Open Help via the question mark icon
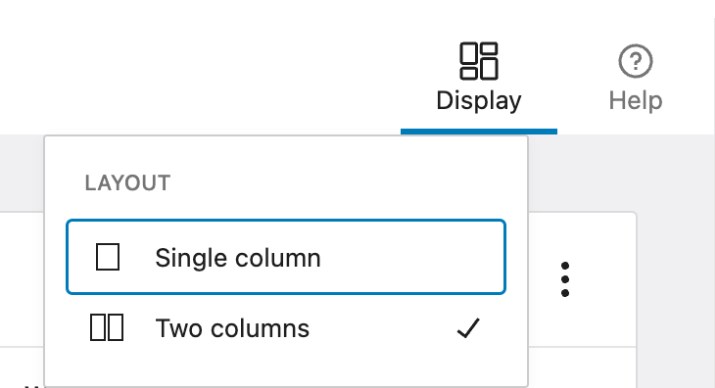Image resolution: width=715 pixels, height=388 pixels. (635, 61)
